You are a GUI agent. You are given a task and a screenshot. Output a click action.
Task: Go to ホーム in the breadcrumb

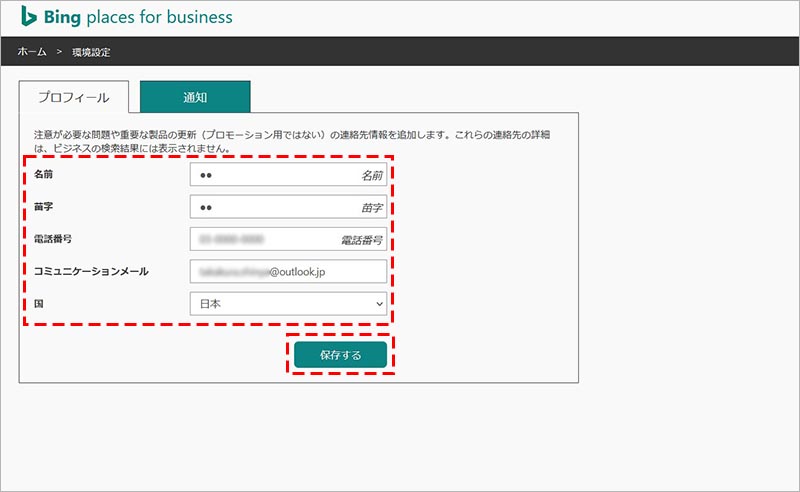32,51
